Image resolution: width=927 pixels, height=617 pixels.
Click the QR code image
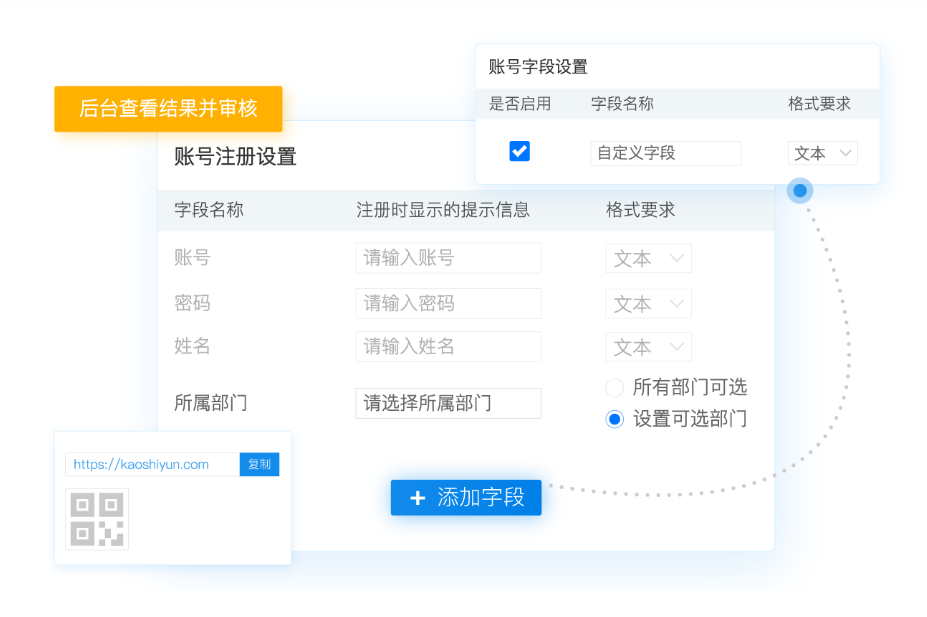click(x=97, y=519)
